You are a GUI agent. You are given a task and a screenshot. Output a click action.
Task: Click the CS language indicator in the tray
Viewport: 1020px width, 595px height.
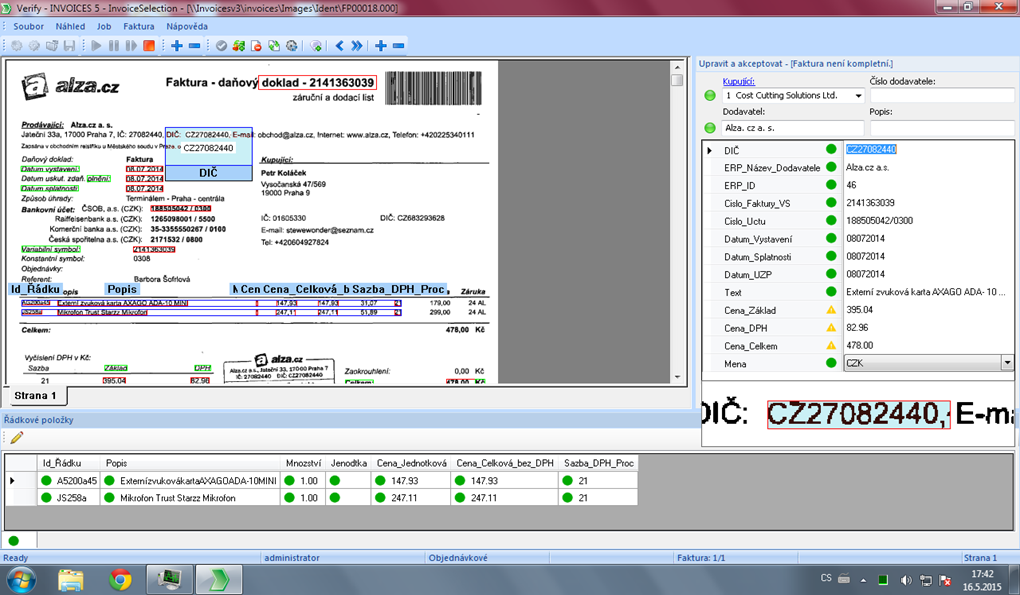(x=825, y=578)
